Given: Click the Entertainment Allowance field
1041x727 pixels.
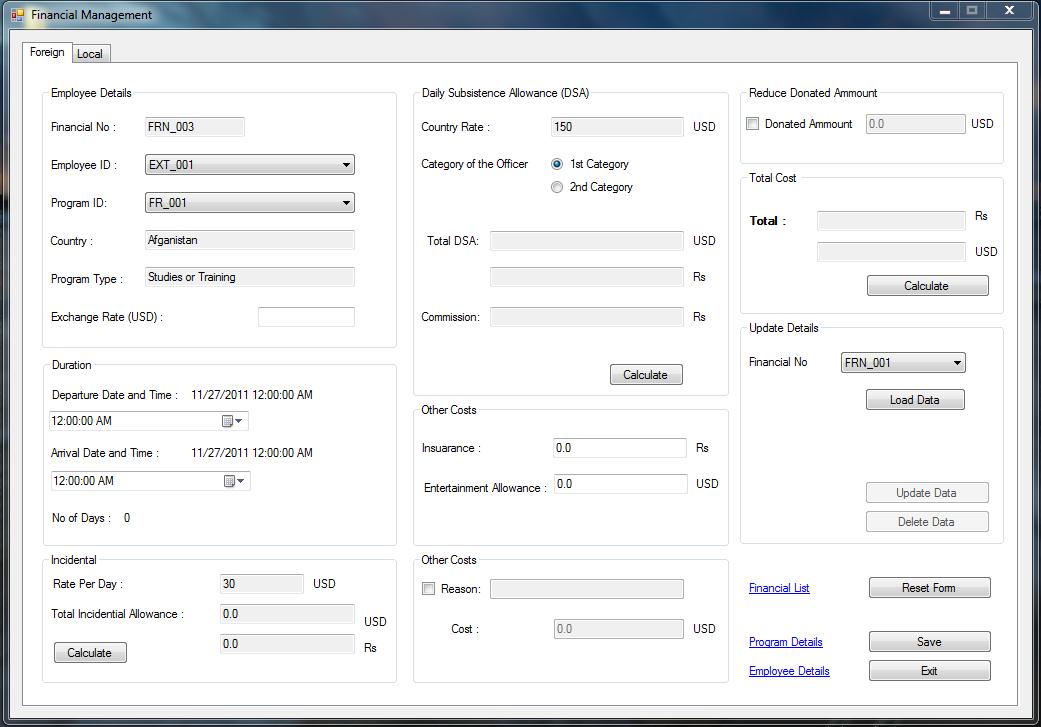Looking at the screenshot, I should click(x=621, y=484).
